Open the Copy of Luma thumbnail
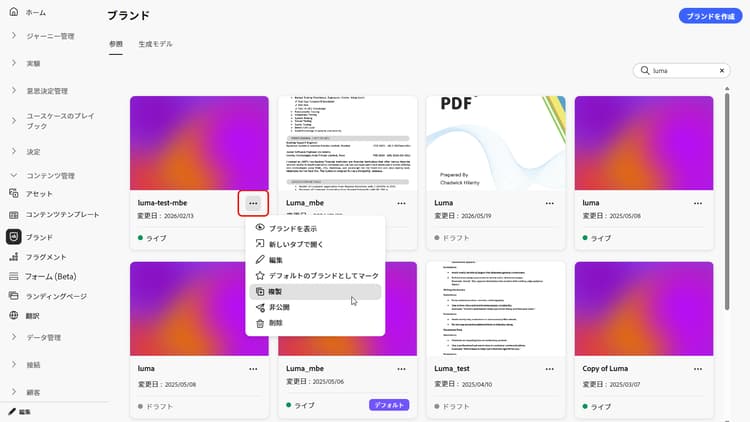Image resolution: width=750 pixels, height=422 pixels. coord(644,309)
